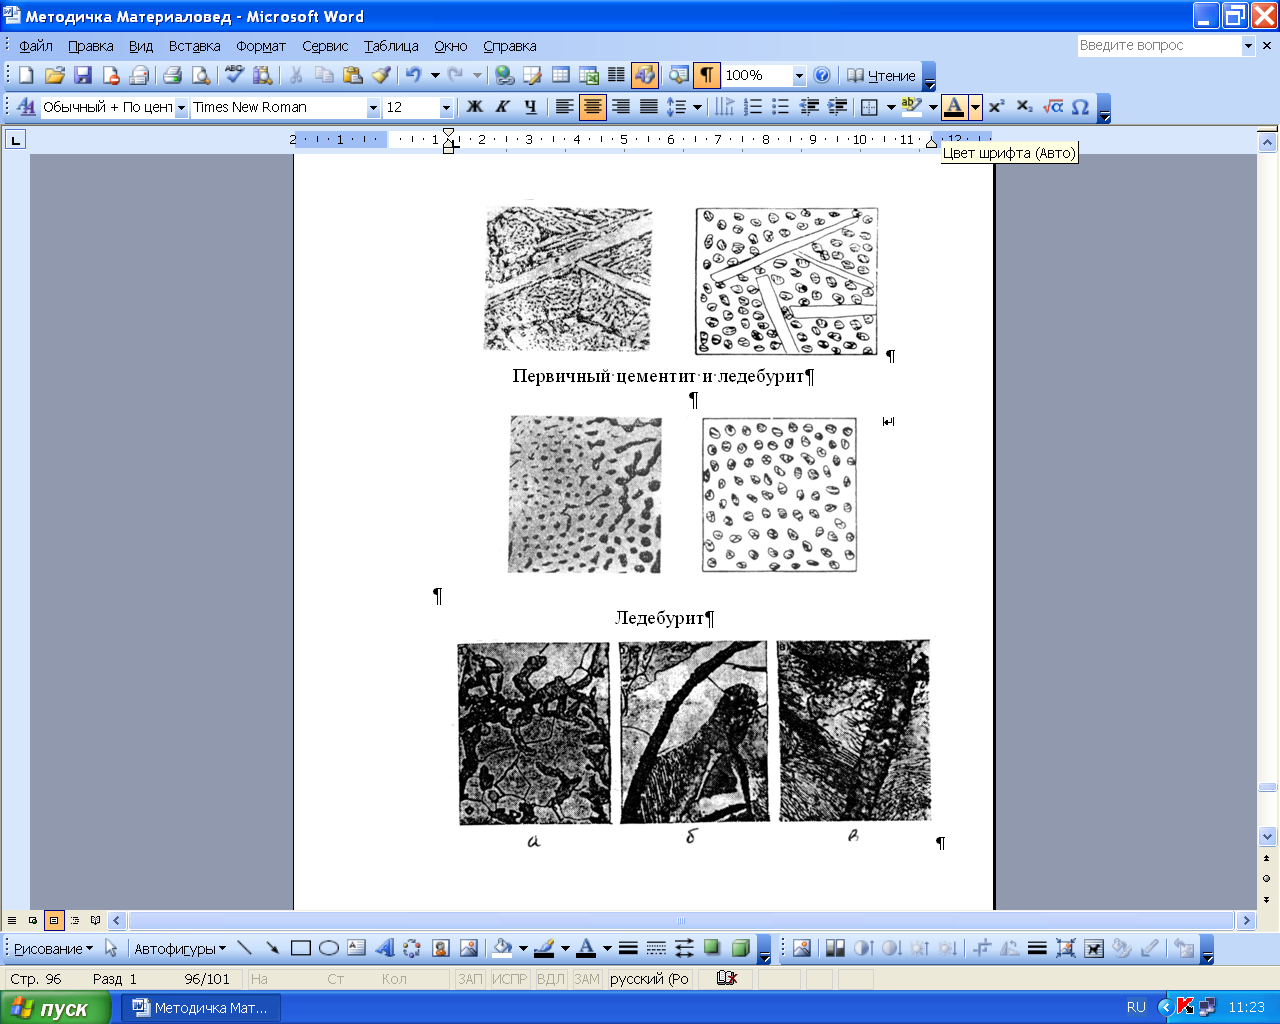Toggle the Drawing toolbar button
This screenshot has height=1024, width=1280.
[645, 75]
